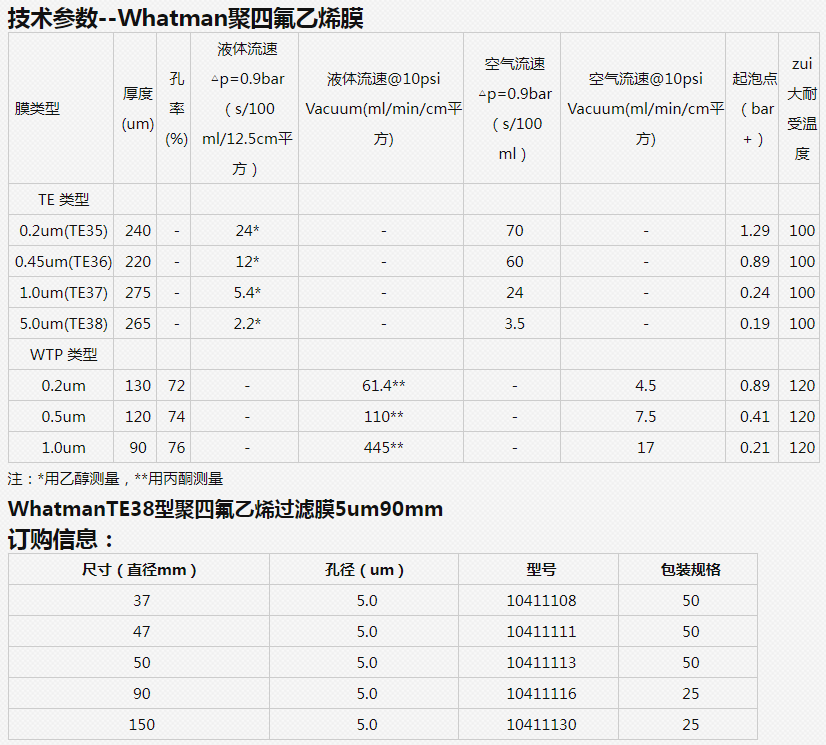This screenshot has height=745, width=826.
Task: Click the "0.45um(TE36)" row label
Action: point(64,262)
